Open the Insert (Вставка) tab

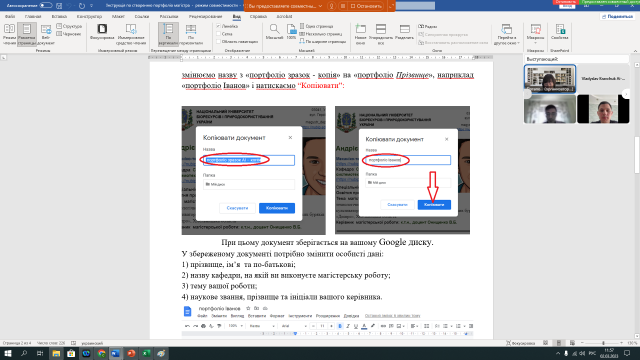[59, 16]
